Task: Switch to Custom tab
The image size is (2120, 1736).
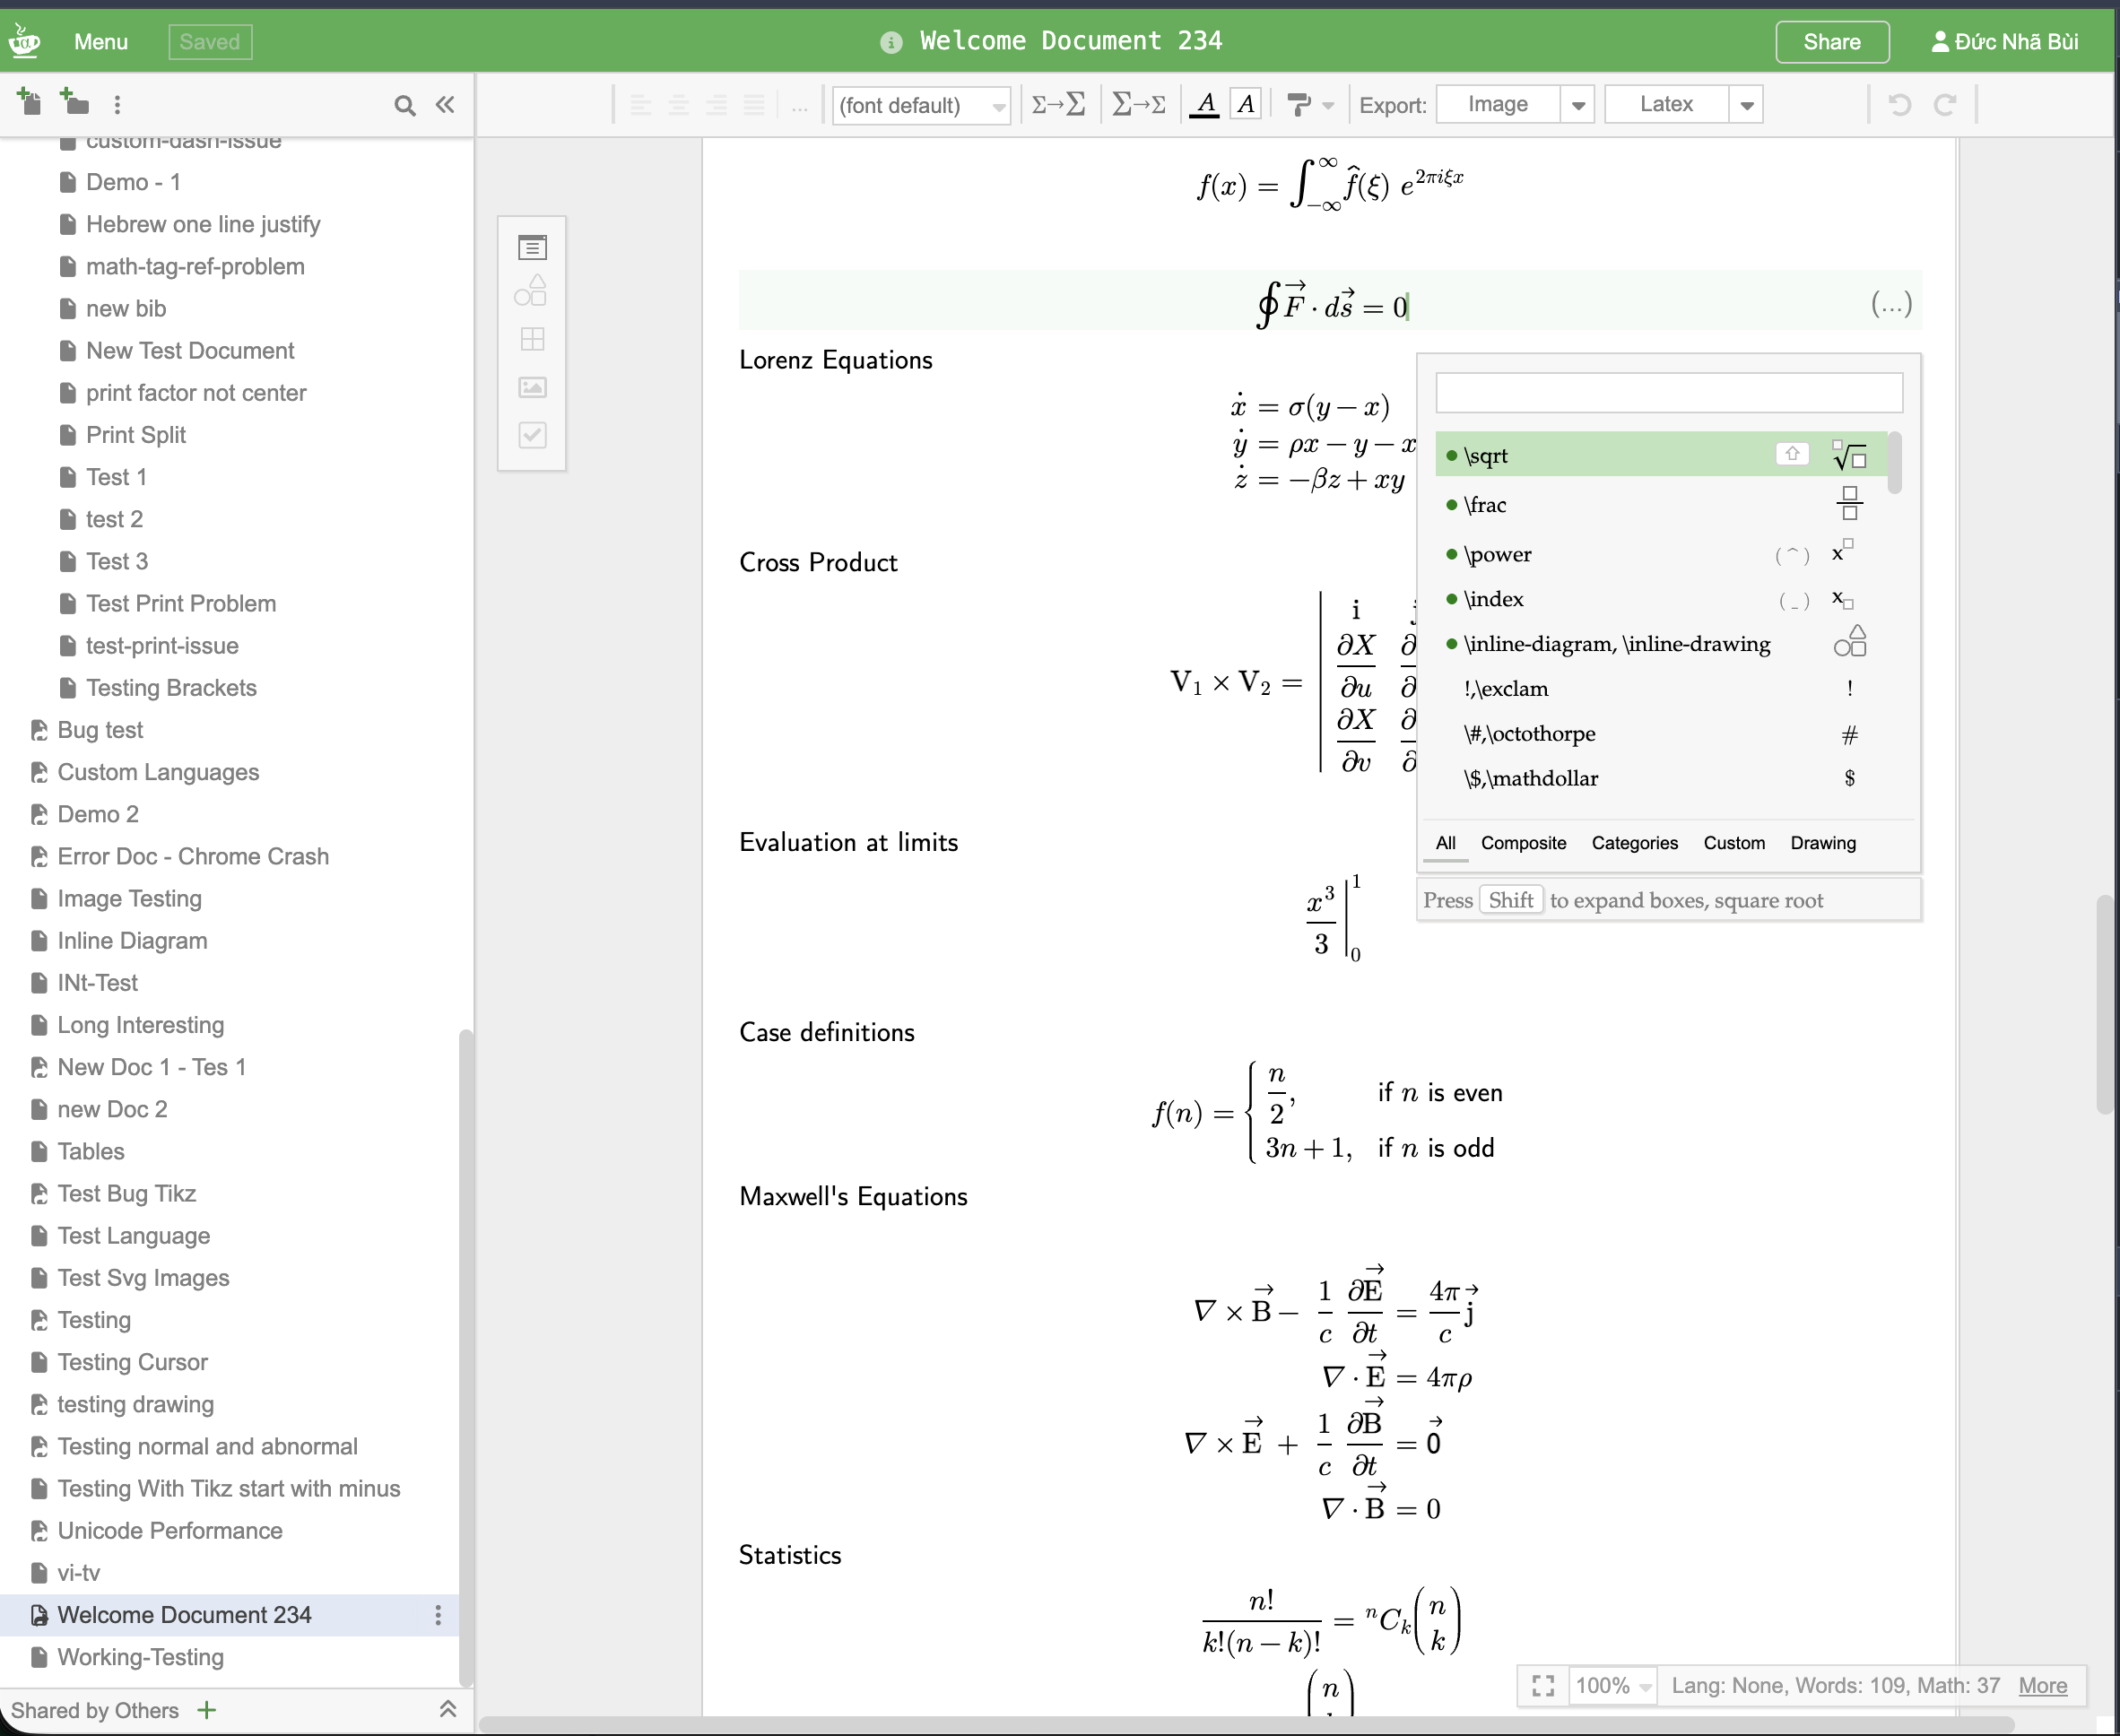Action: click(x=1734, y=843)
